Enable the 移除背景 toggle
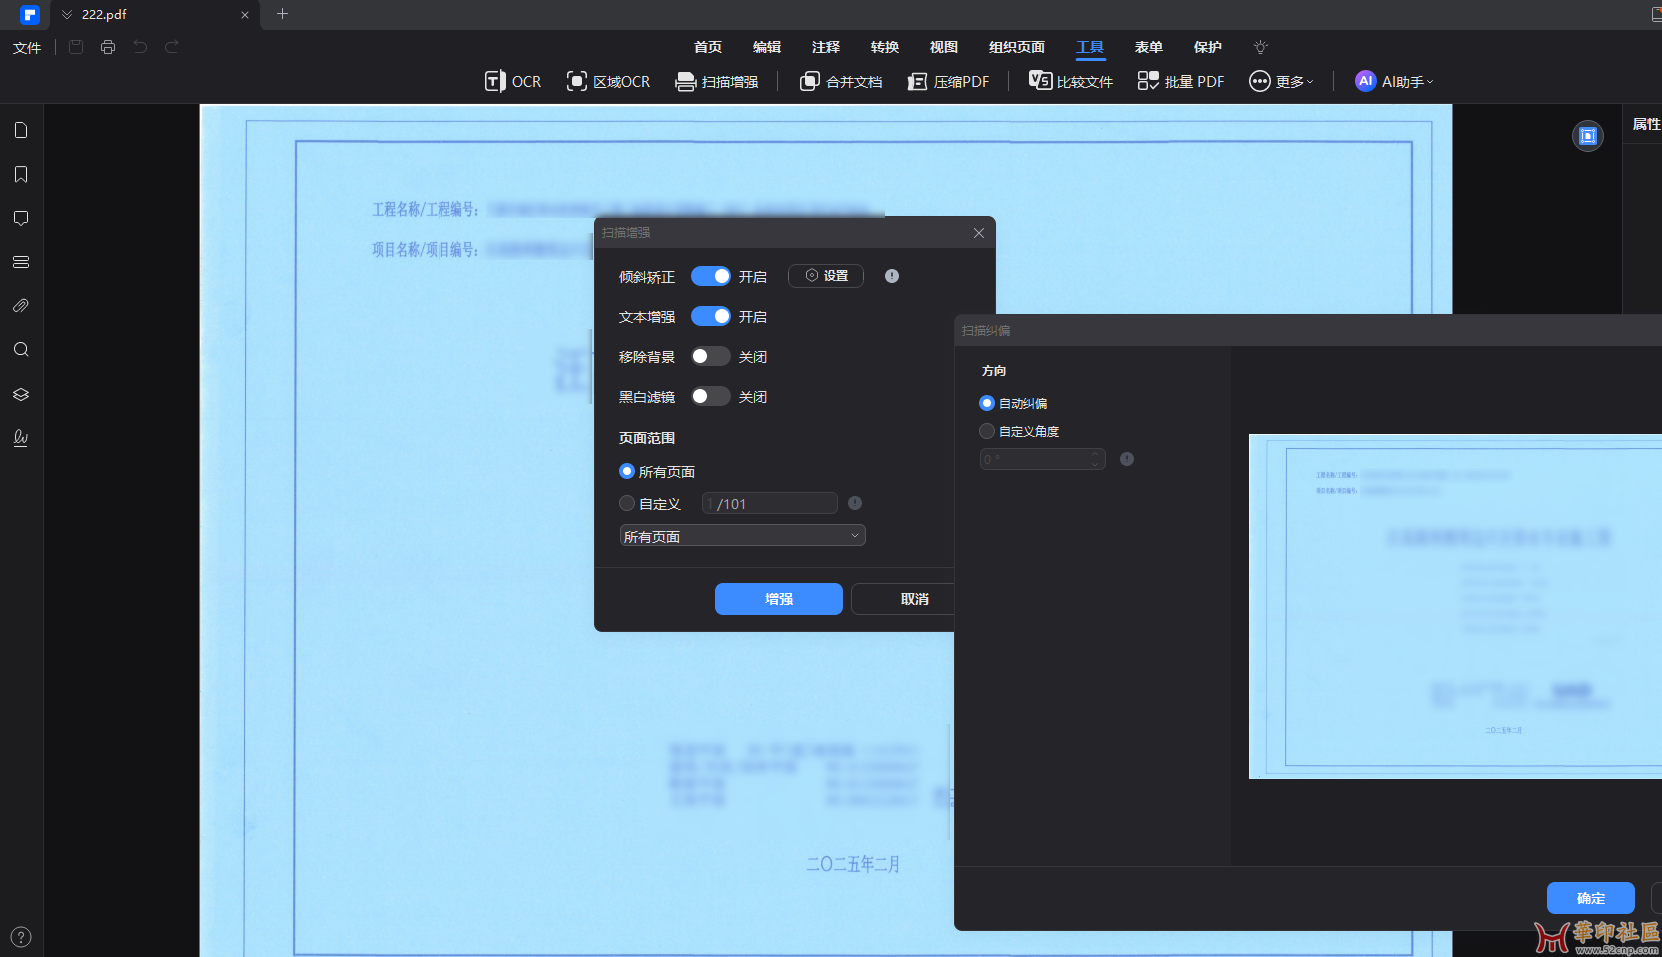 [x=710, y=357]
